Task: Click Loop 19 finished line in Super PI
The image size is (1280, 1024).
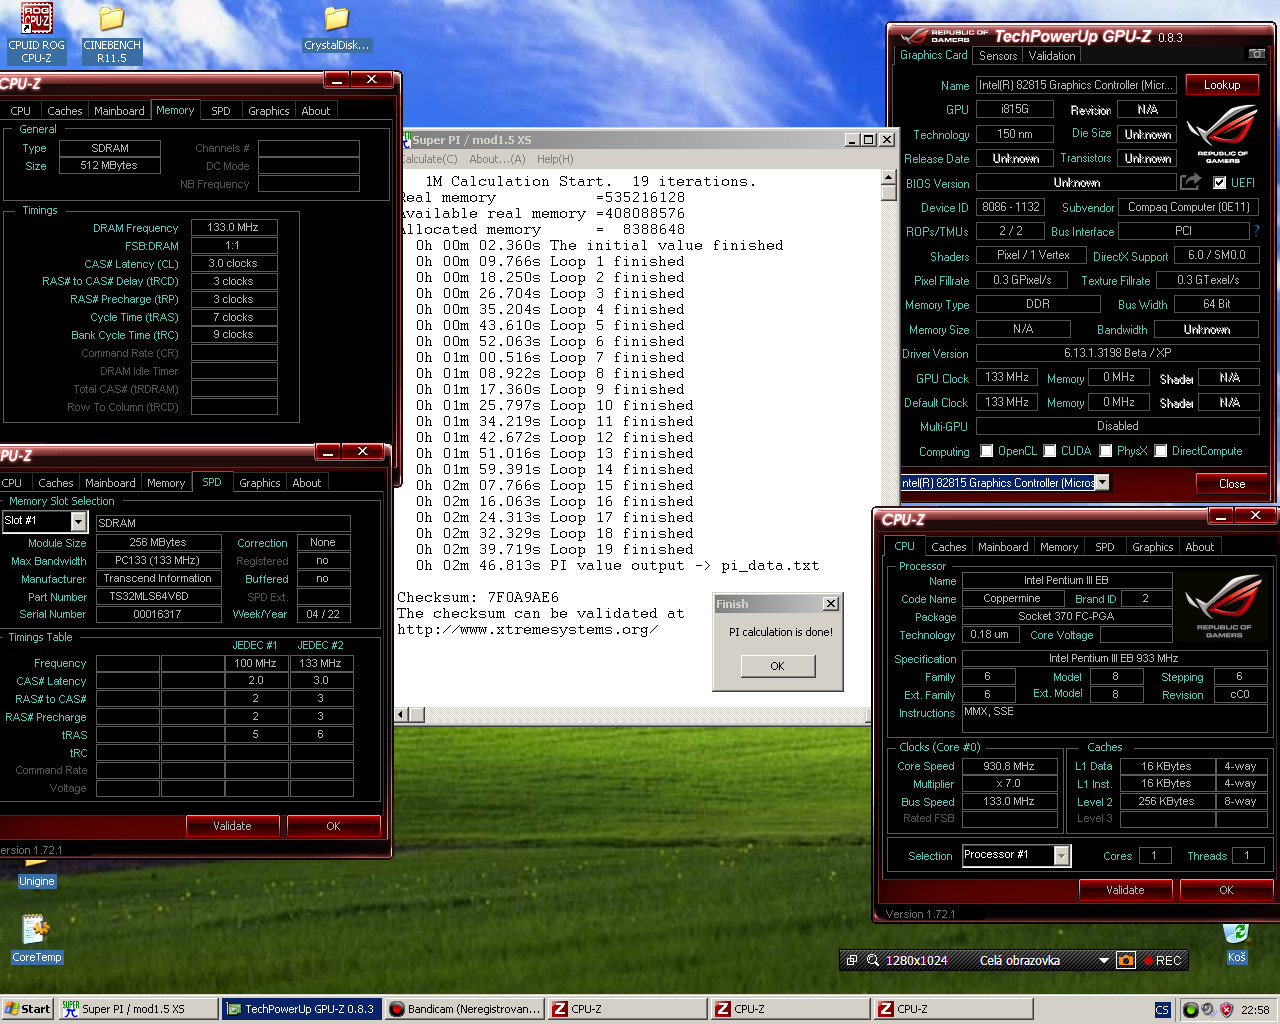Action: [x=554, y=550]
